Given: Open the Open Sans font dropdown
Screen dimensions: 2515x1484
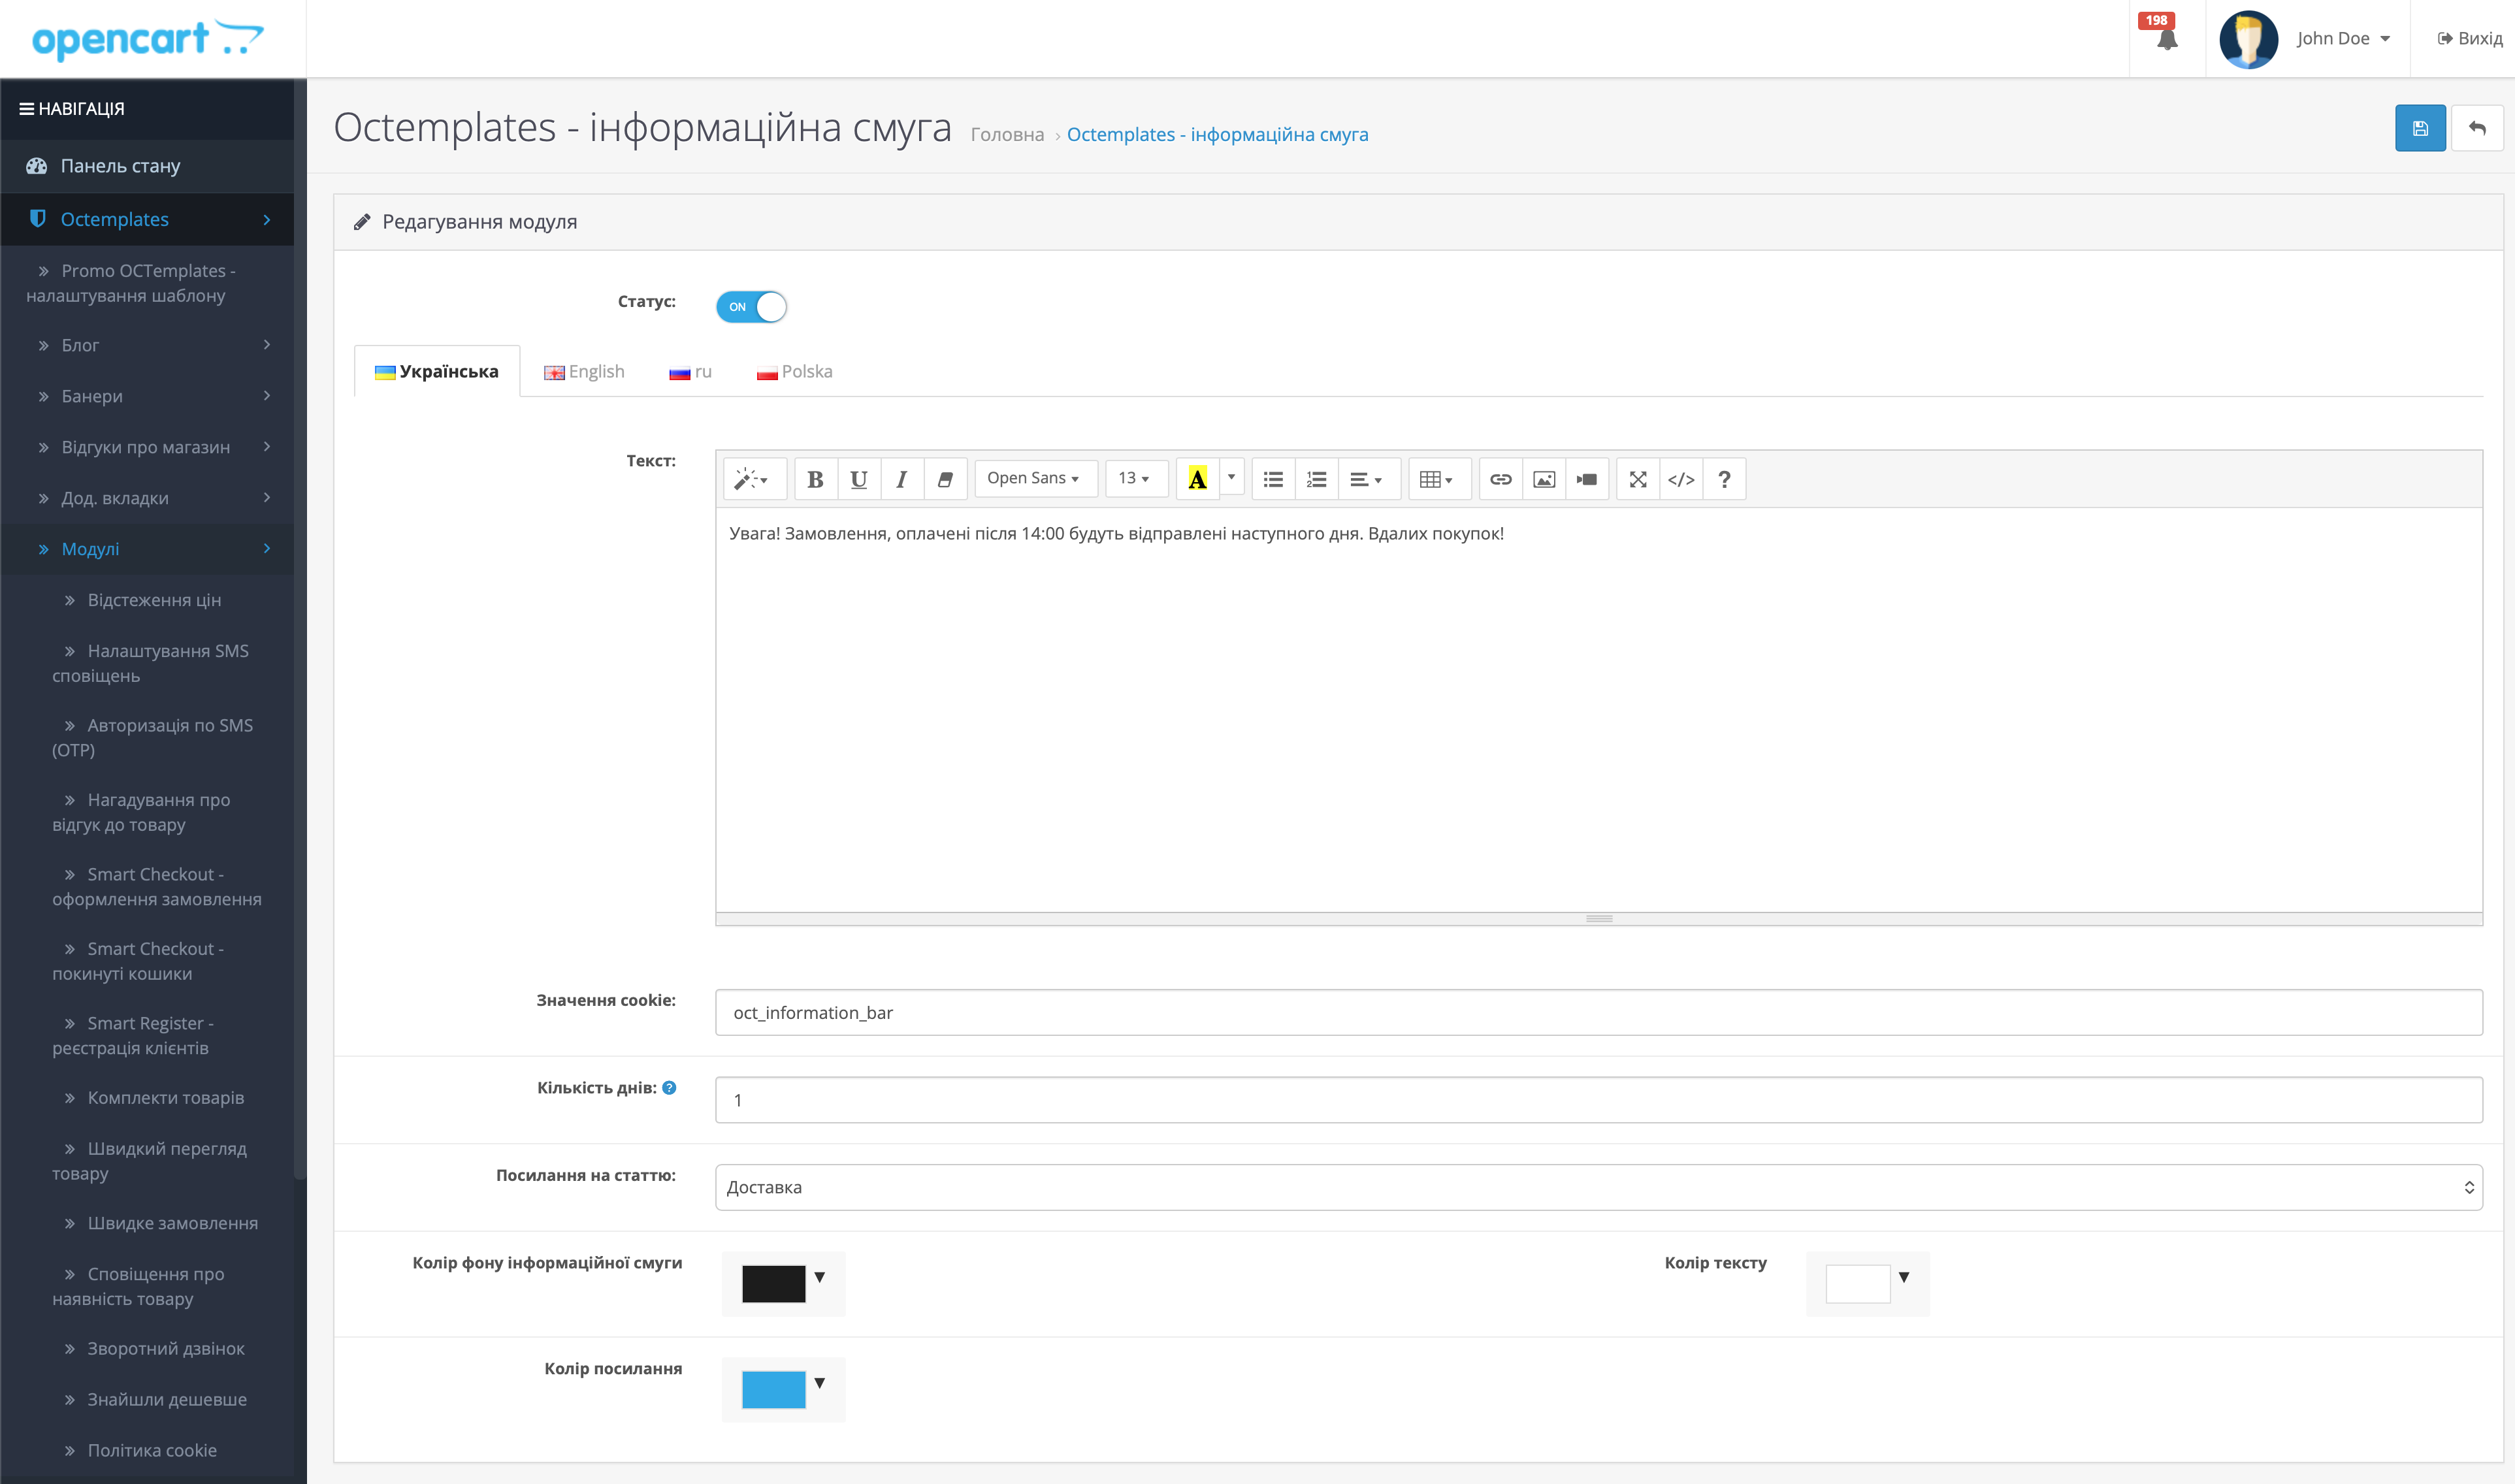Looking at the screenshot, I should (1034, 479).
